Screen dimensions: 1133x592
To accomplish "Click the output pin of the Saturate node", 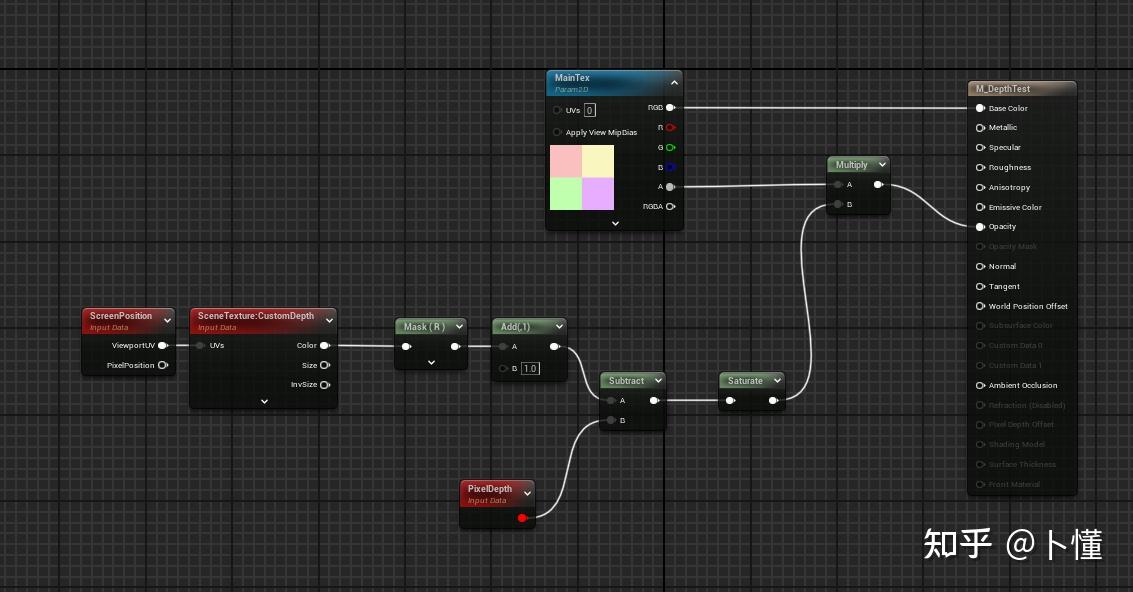I will (x=773, y=399).
